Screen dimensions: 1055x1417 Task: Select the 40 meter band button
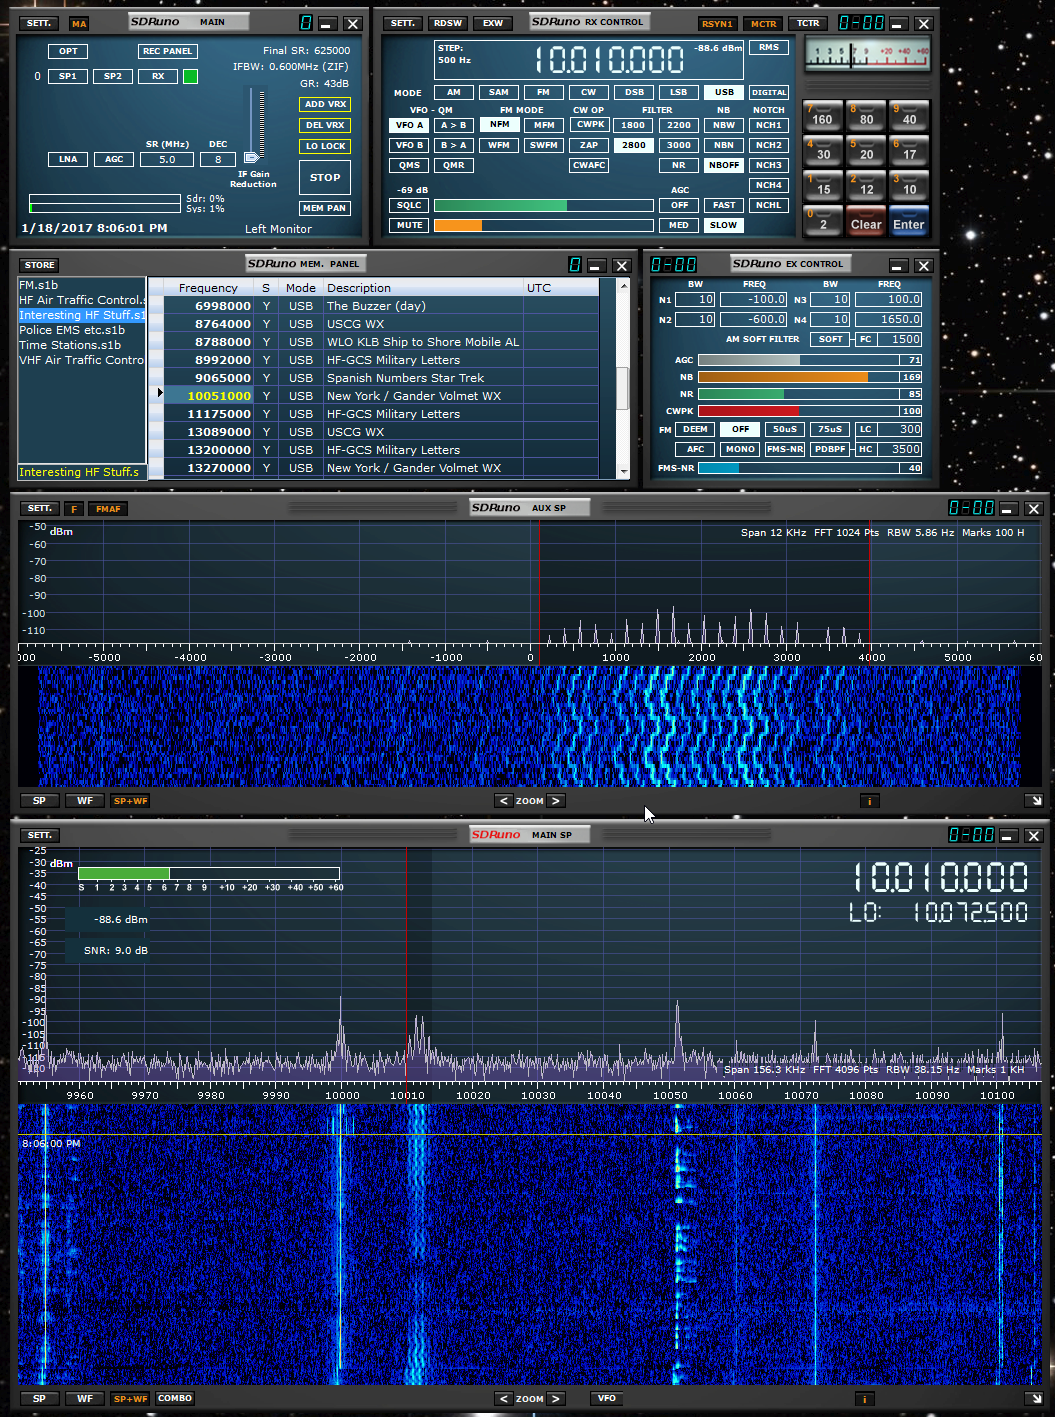tap(909, 115)
